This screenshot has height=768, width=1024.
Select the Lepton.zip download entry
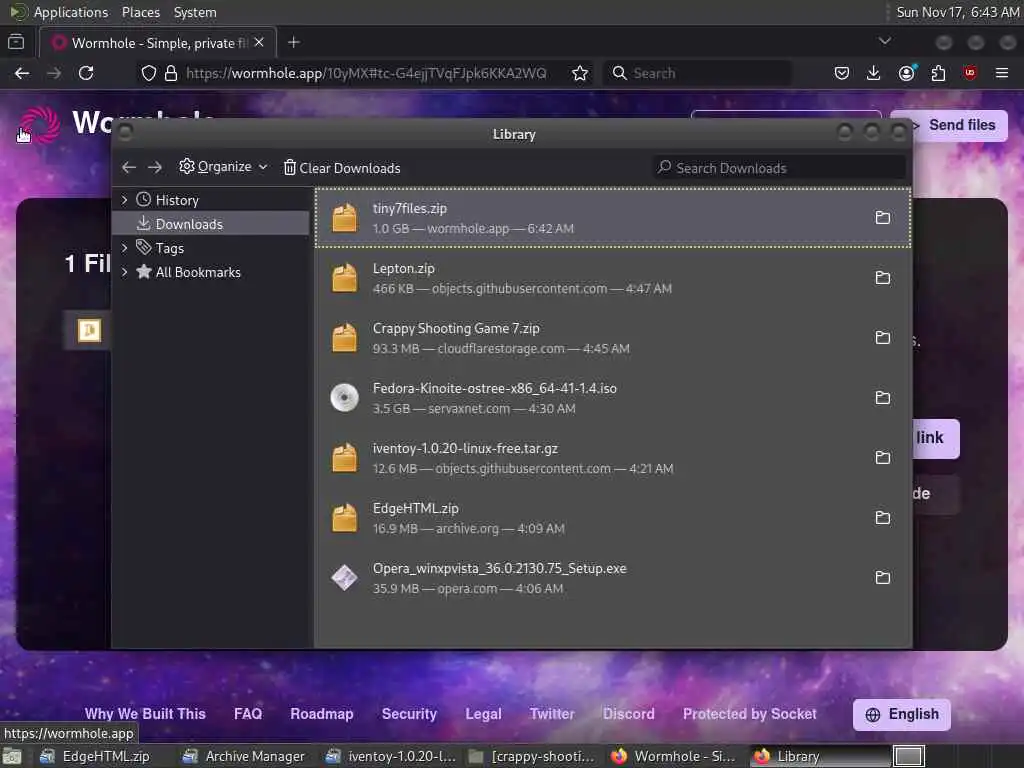click(613, 278)
